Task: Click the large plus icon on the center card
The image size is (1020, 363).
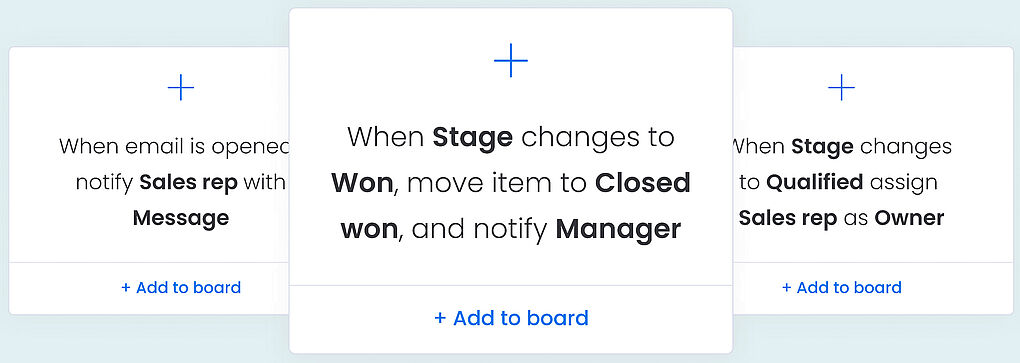Action: (511, 60)
